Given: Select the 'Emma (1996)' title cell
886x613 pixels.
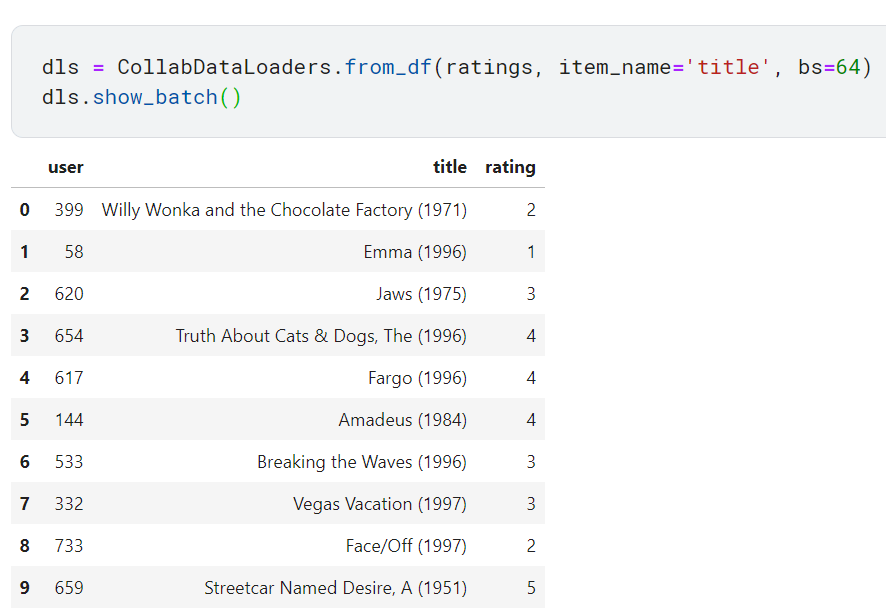Looking at the screenshot, I should point(415,252).
